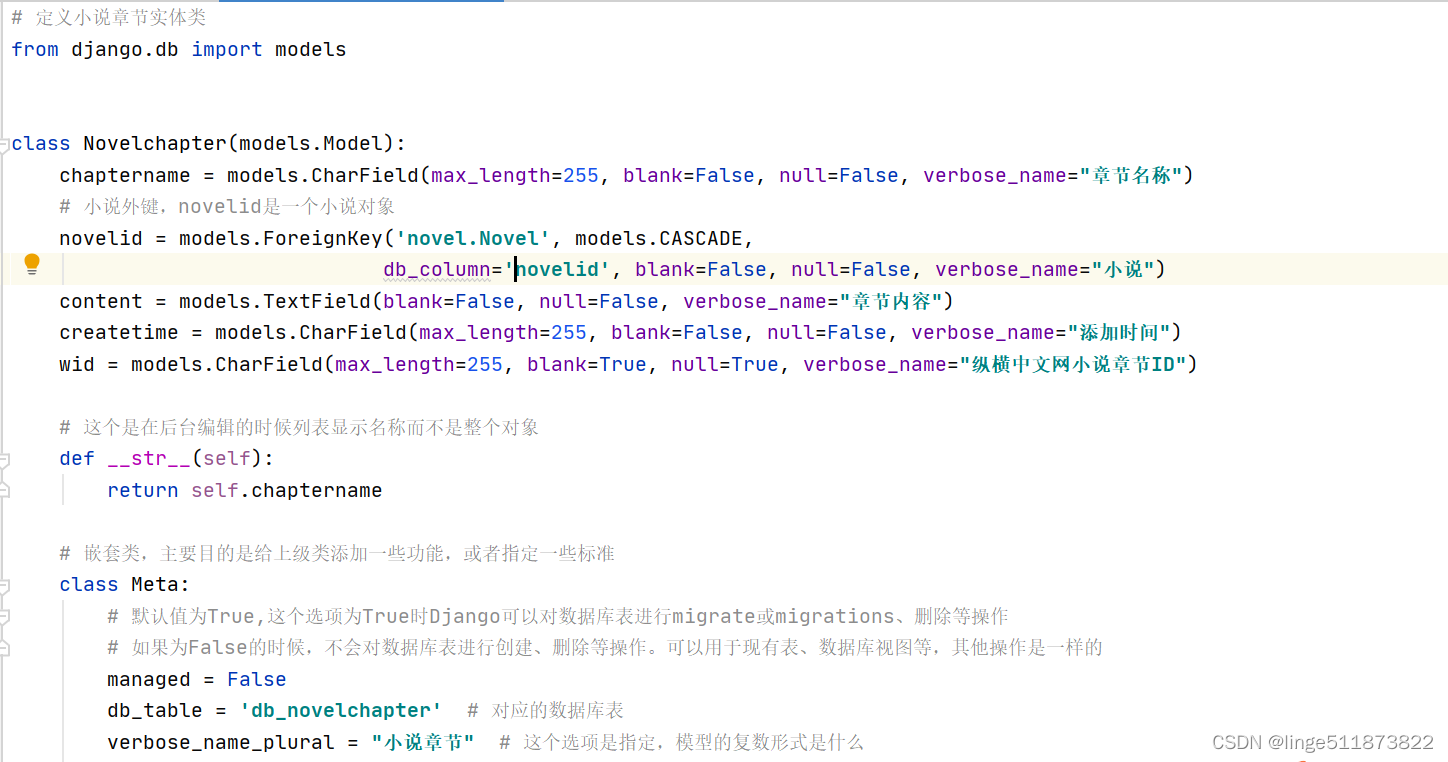Screen dimensions: 1448x762
Task: Click the "小说章节" plural name string
Action: click(422, 742)
